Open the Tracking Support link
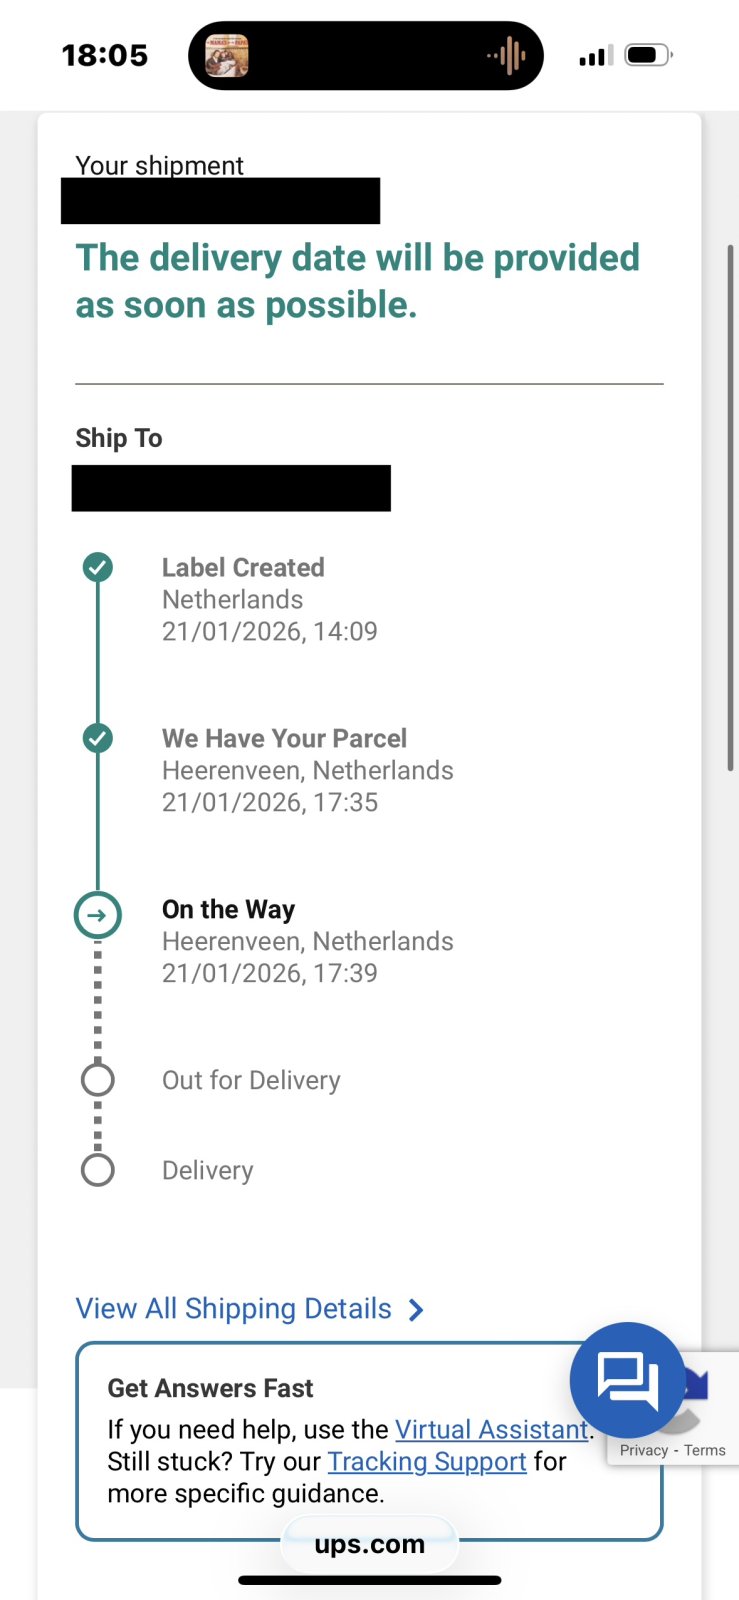 coord(427,1462)
